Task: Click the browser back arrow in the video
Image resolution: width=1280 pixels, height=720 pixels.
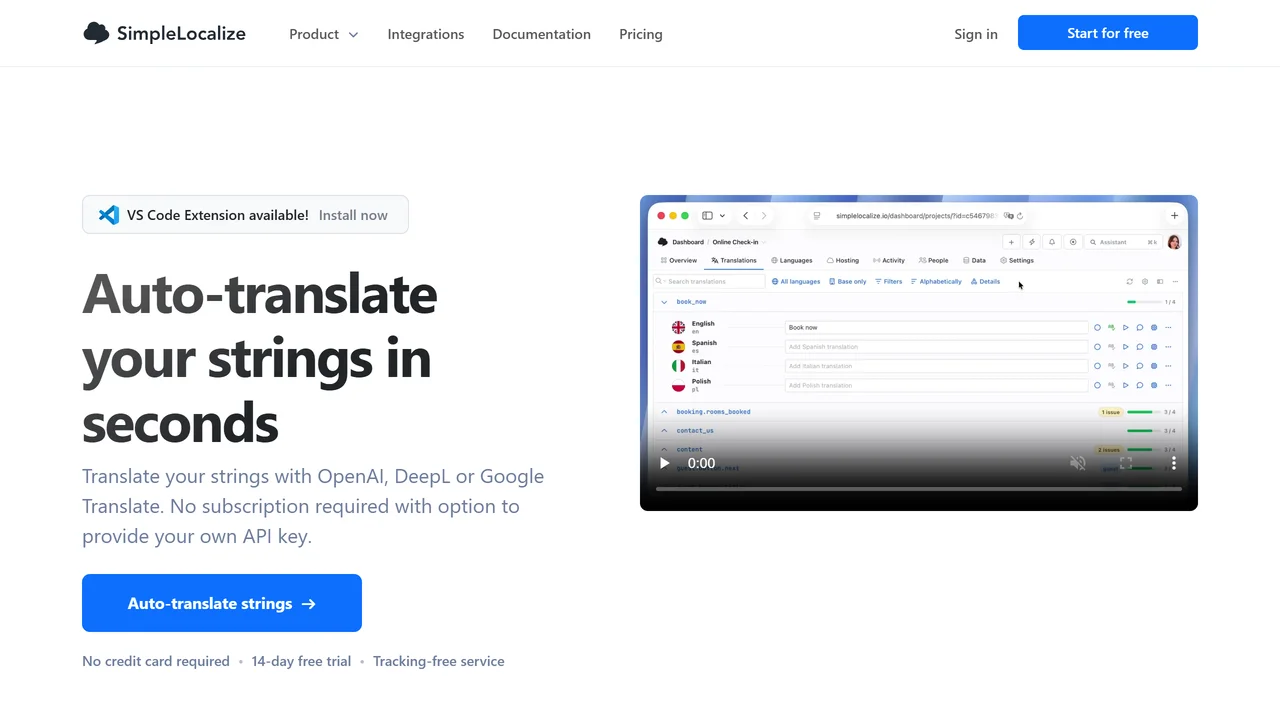Action: [746, 215]
